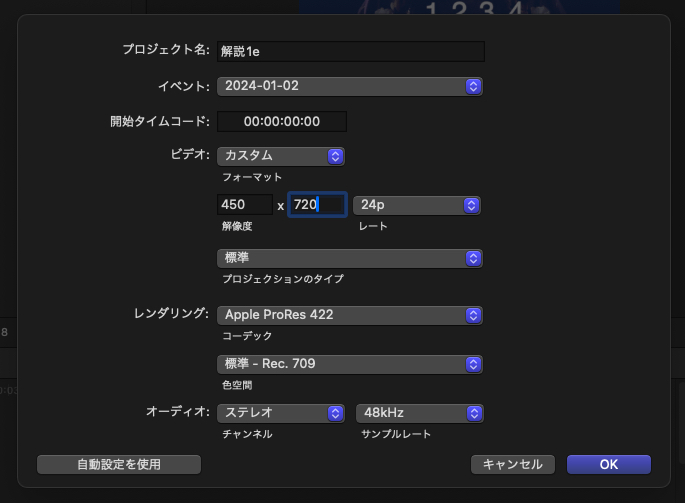Open the 色空間 color space dropdown

[x=340, y=364]
